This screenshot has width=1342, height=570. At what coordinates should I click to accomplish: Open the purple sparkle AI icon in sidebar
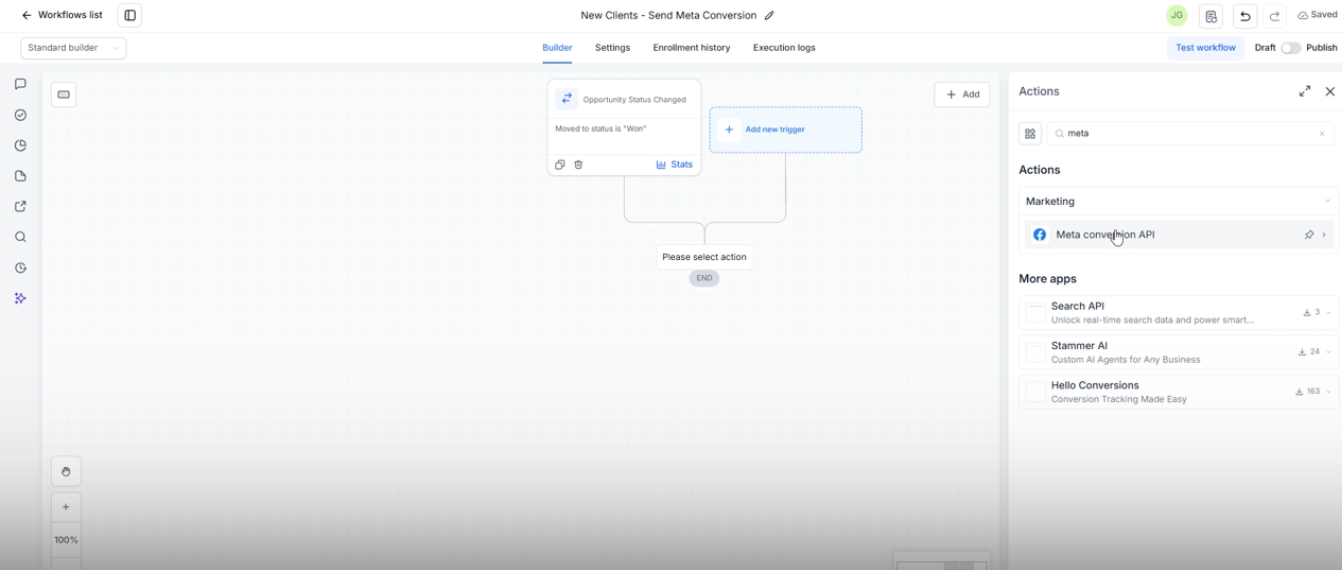click(20, 298)
